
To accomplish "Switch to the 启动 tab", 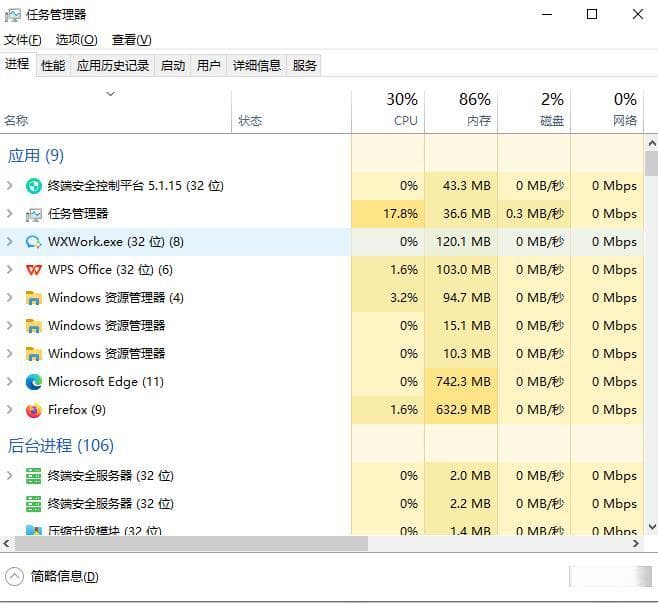I will (x=172, y=65).
